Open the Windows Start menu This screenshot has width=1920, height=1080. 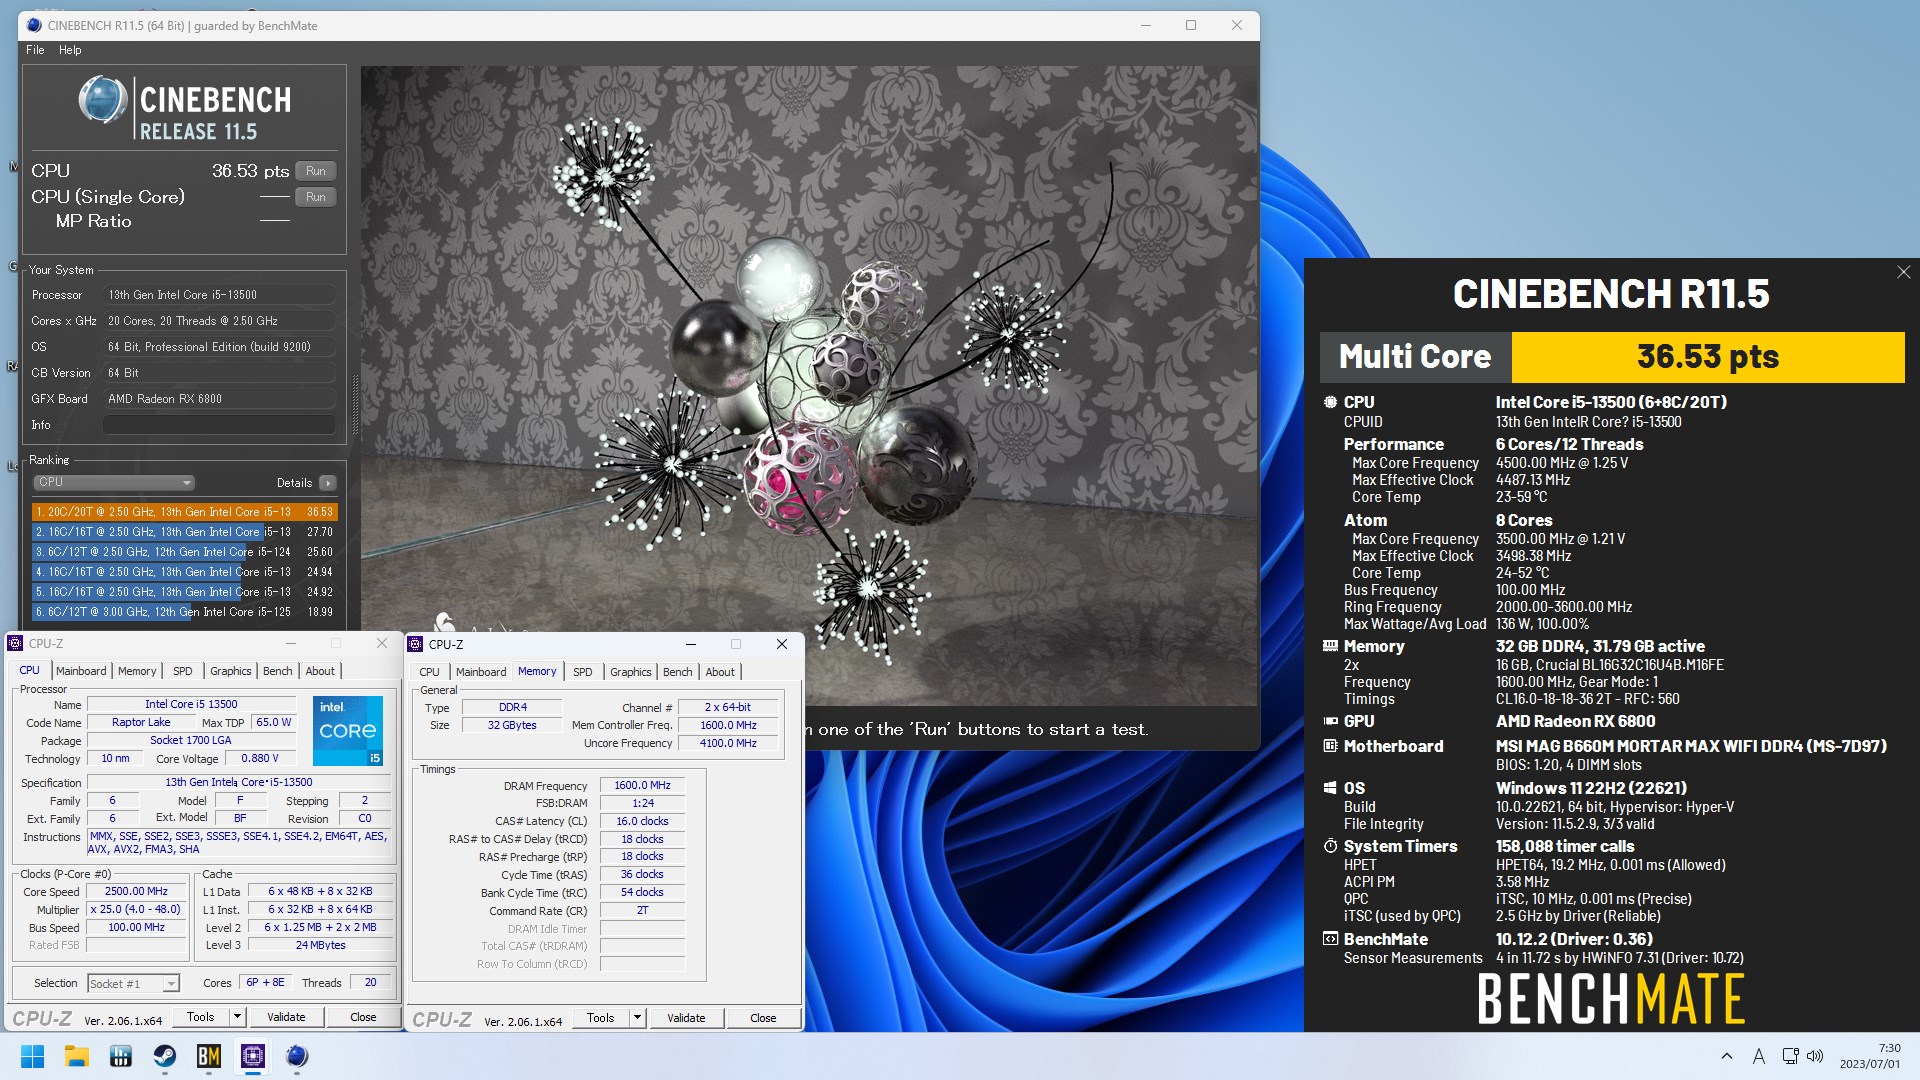(32, 1056)
